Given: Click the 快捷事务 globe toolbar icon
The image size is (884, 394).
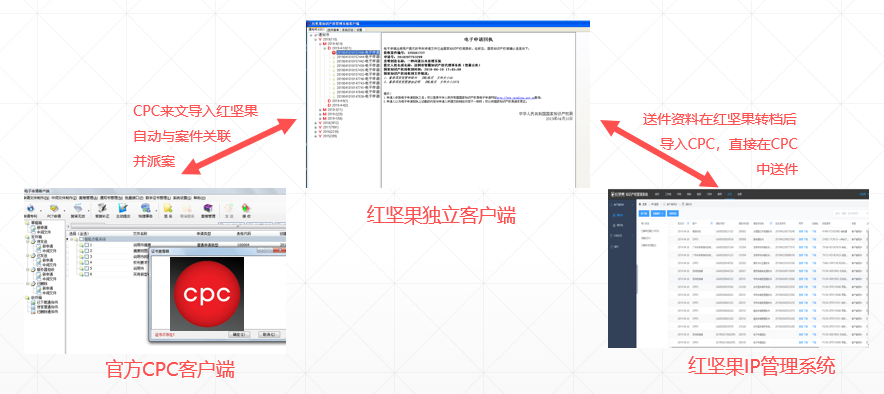Looking at the screenshot, I should click(145, 211).
